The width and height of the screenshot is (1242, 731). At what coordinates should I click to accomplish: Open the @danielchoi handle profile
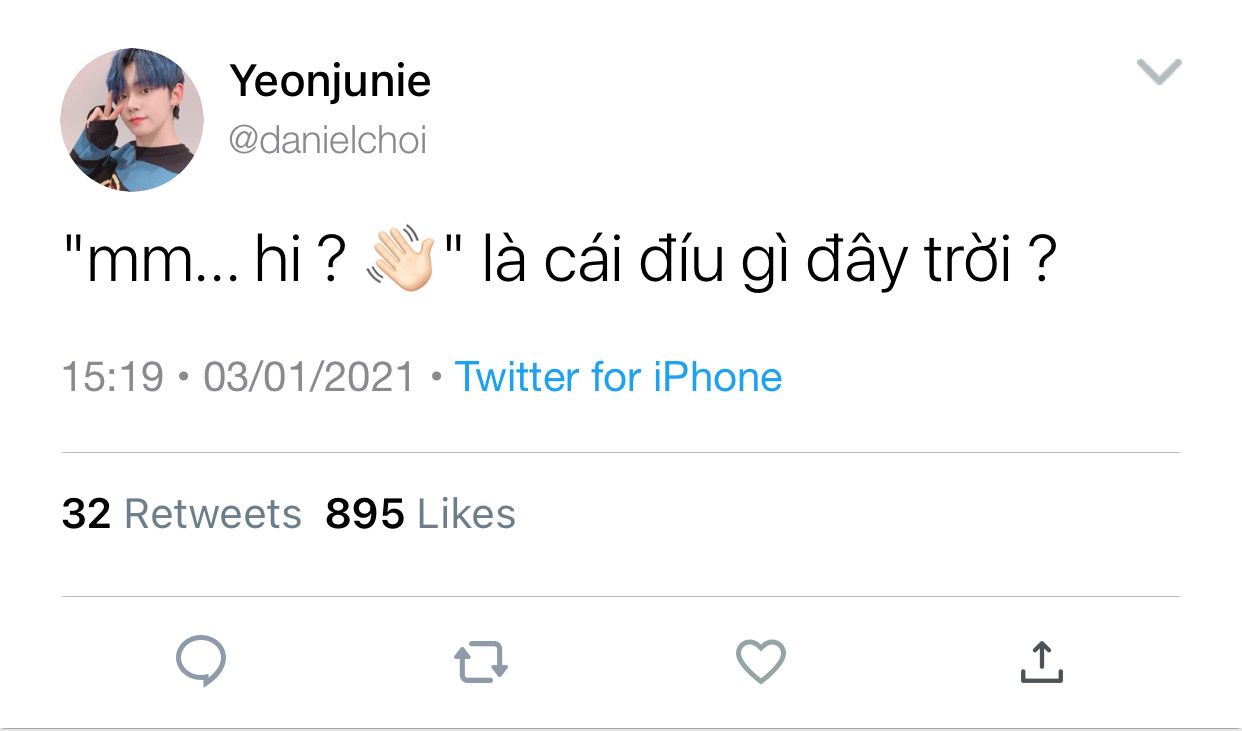[x=328, y=140]
